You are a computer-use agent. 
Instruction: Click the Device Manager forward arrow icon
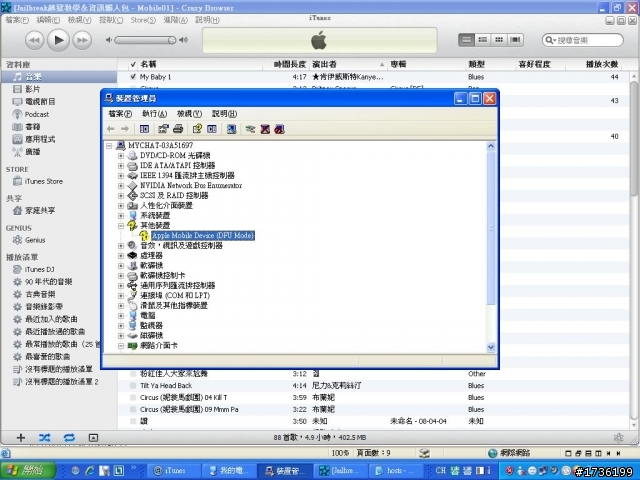[x=125, y=129]
